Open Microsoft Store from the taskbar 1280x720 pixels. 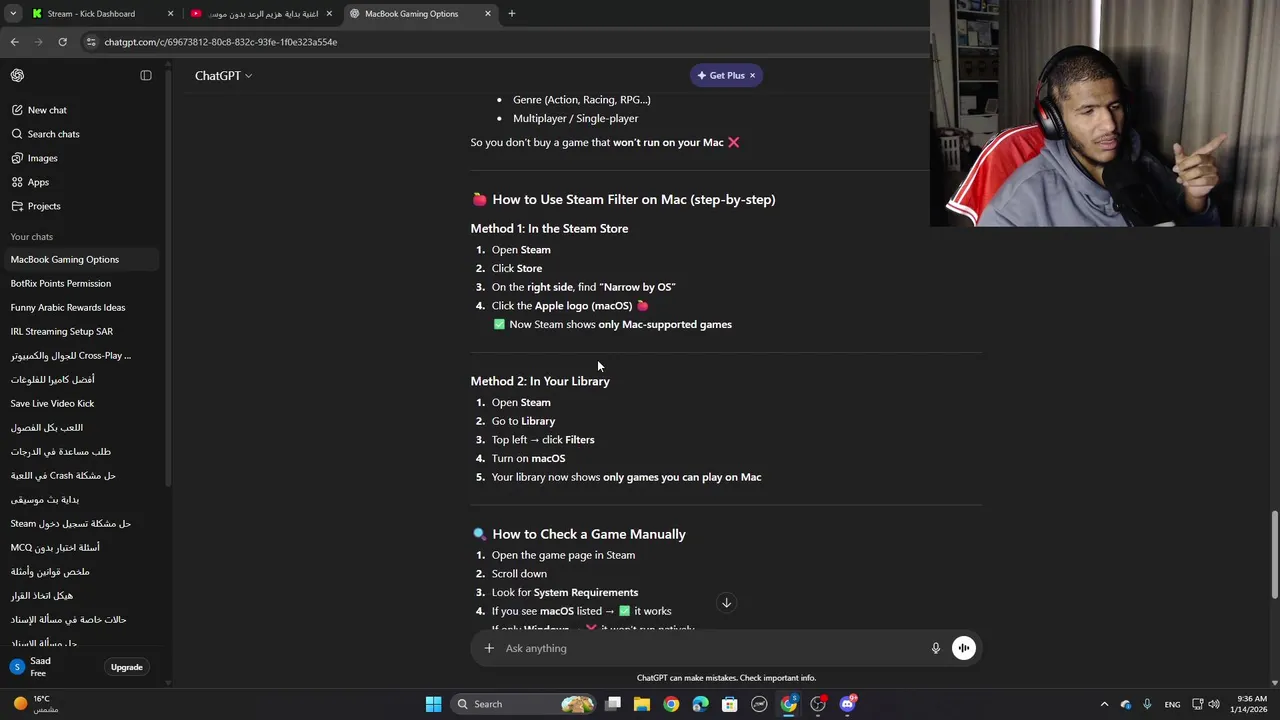(730, 704)
